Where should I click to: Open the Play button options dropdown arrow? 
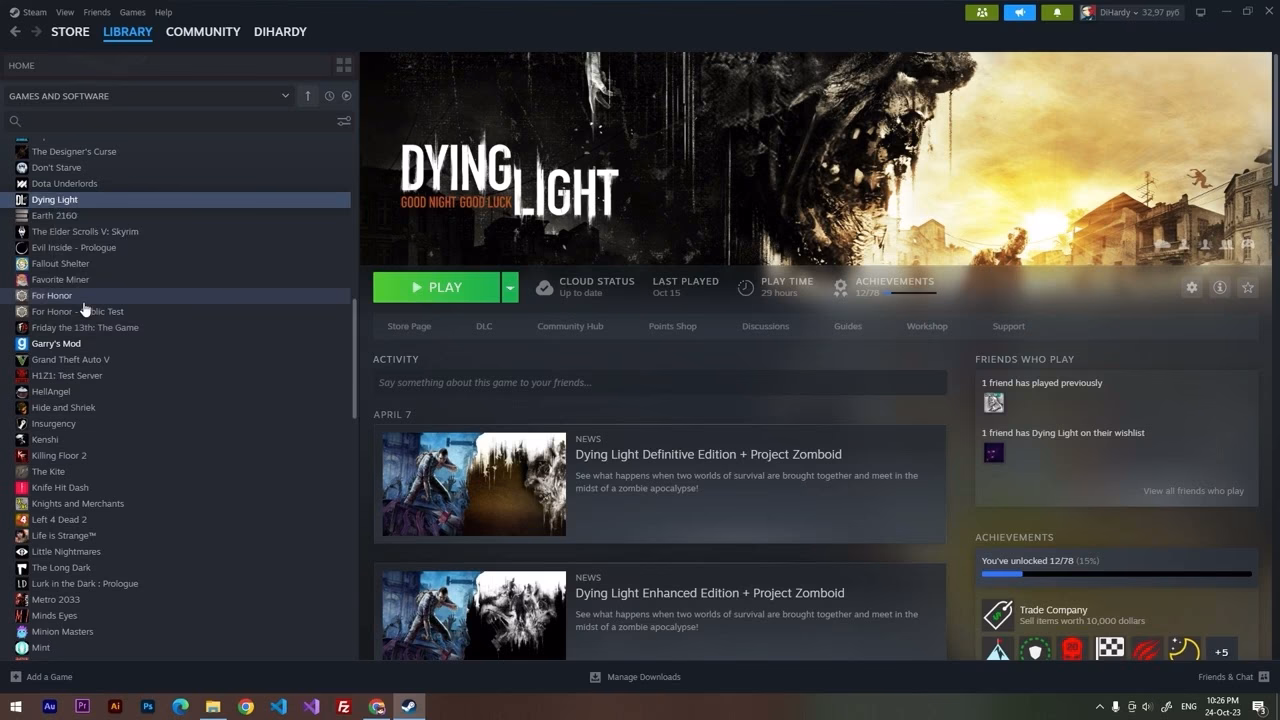(510, 287)
